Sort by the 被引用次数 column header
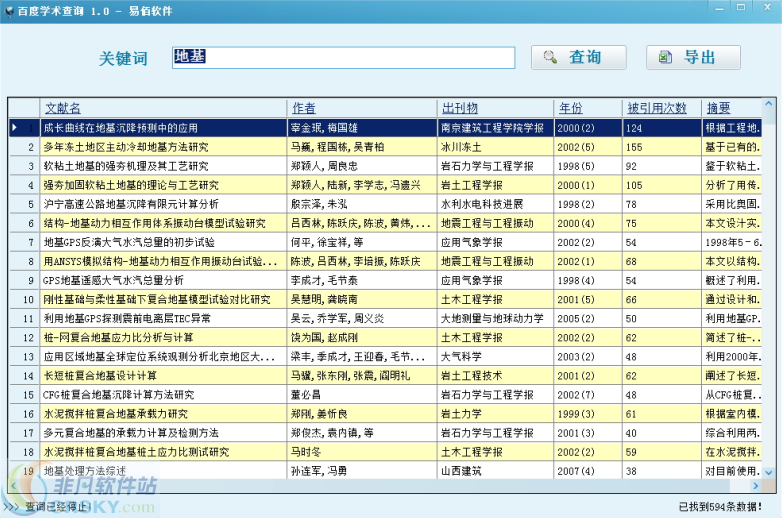Viewport: 782px width, 518px height. click(x=656, y=108)
